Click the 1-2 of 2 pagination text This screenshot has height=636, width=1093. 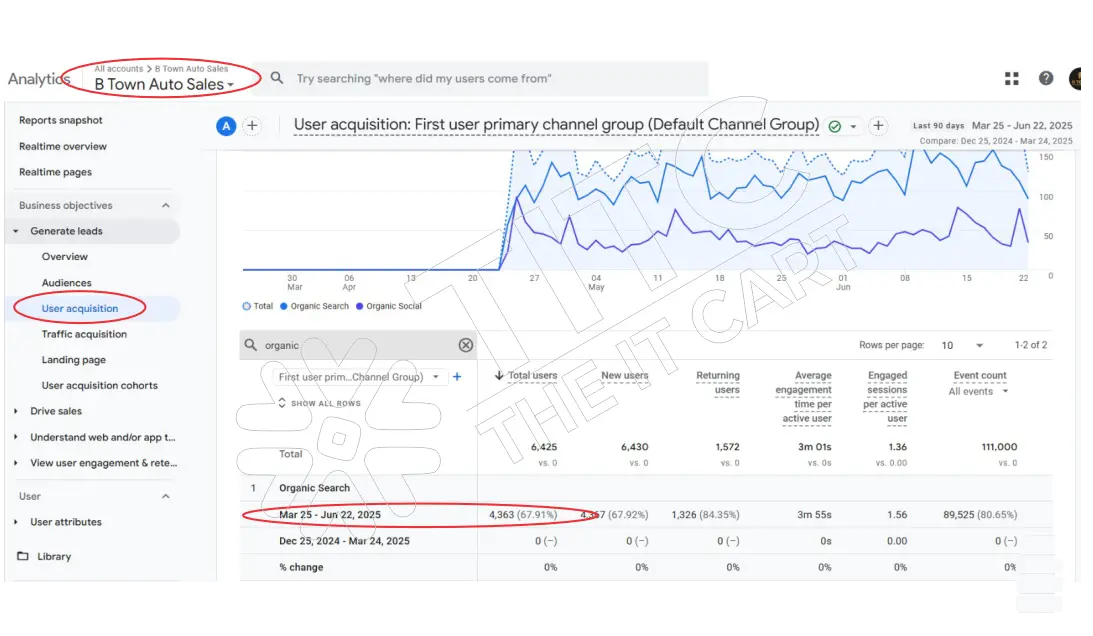tap(1031, 345)
